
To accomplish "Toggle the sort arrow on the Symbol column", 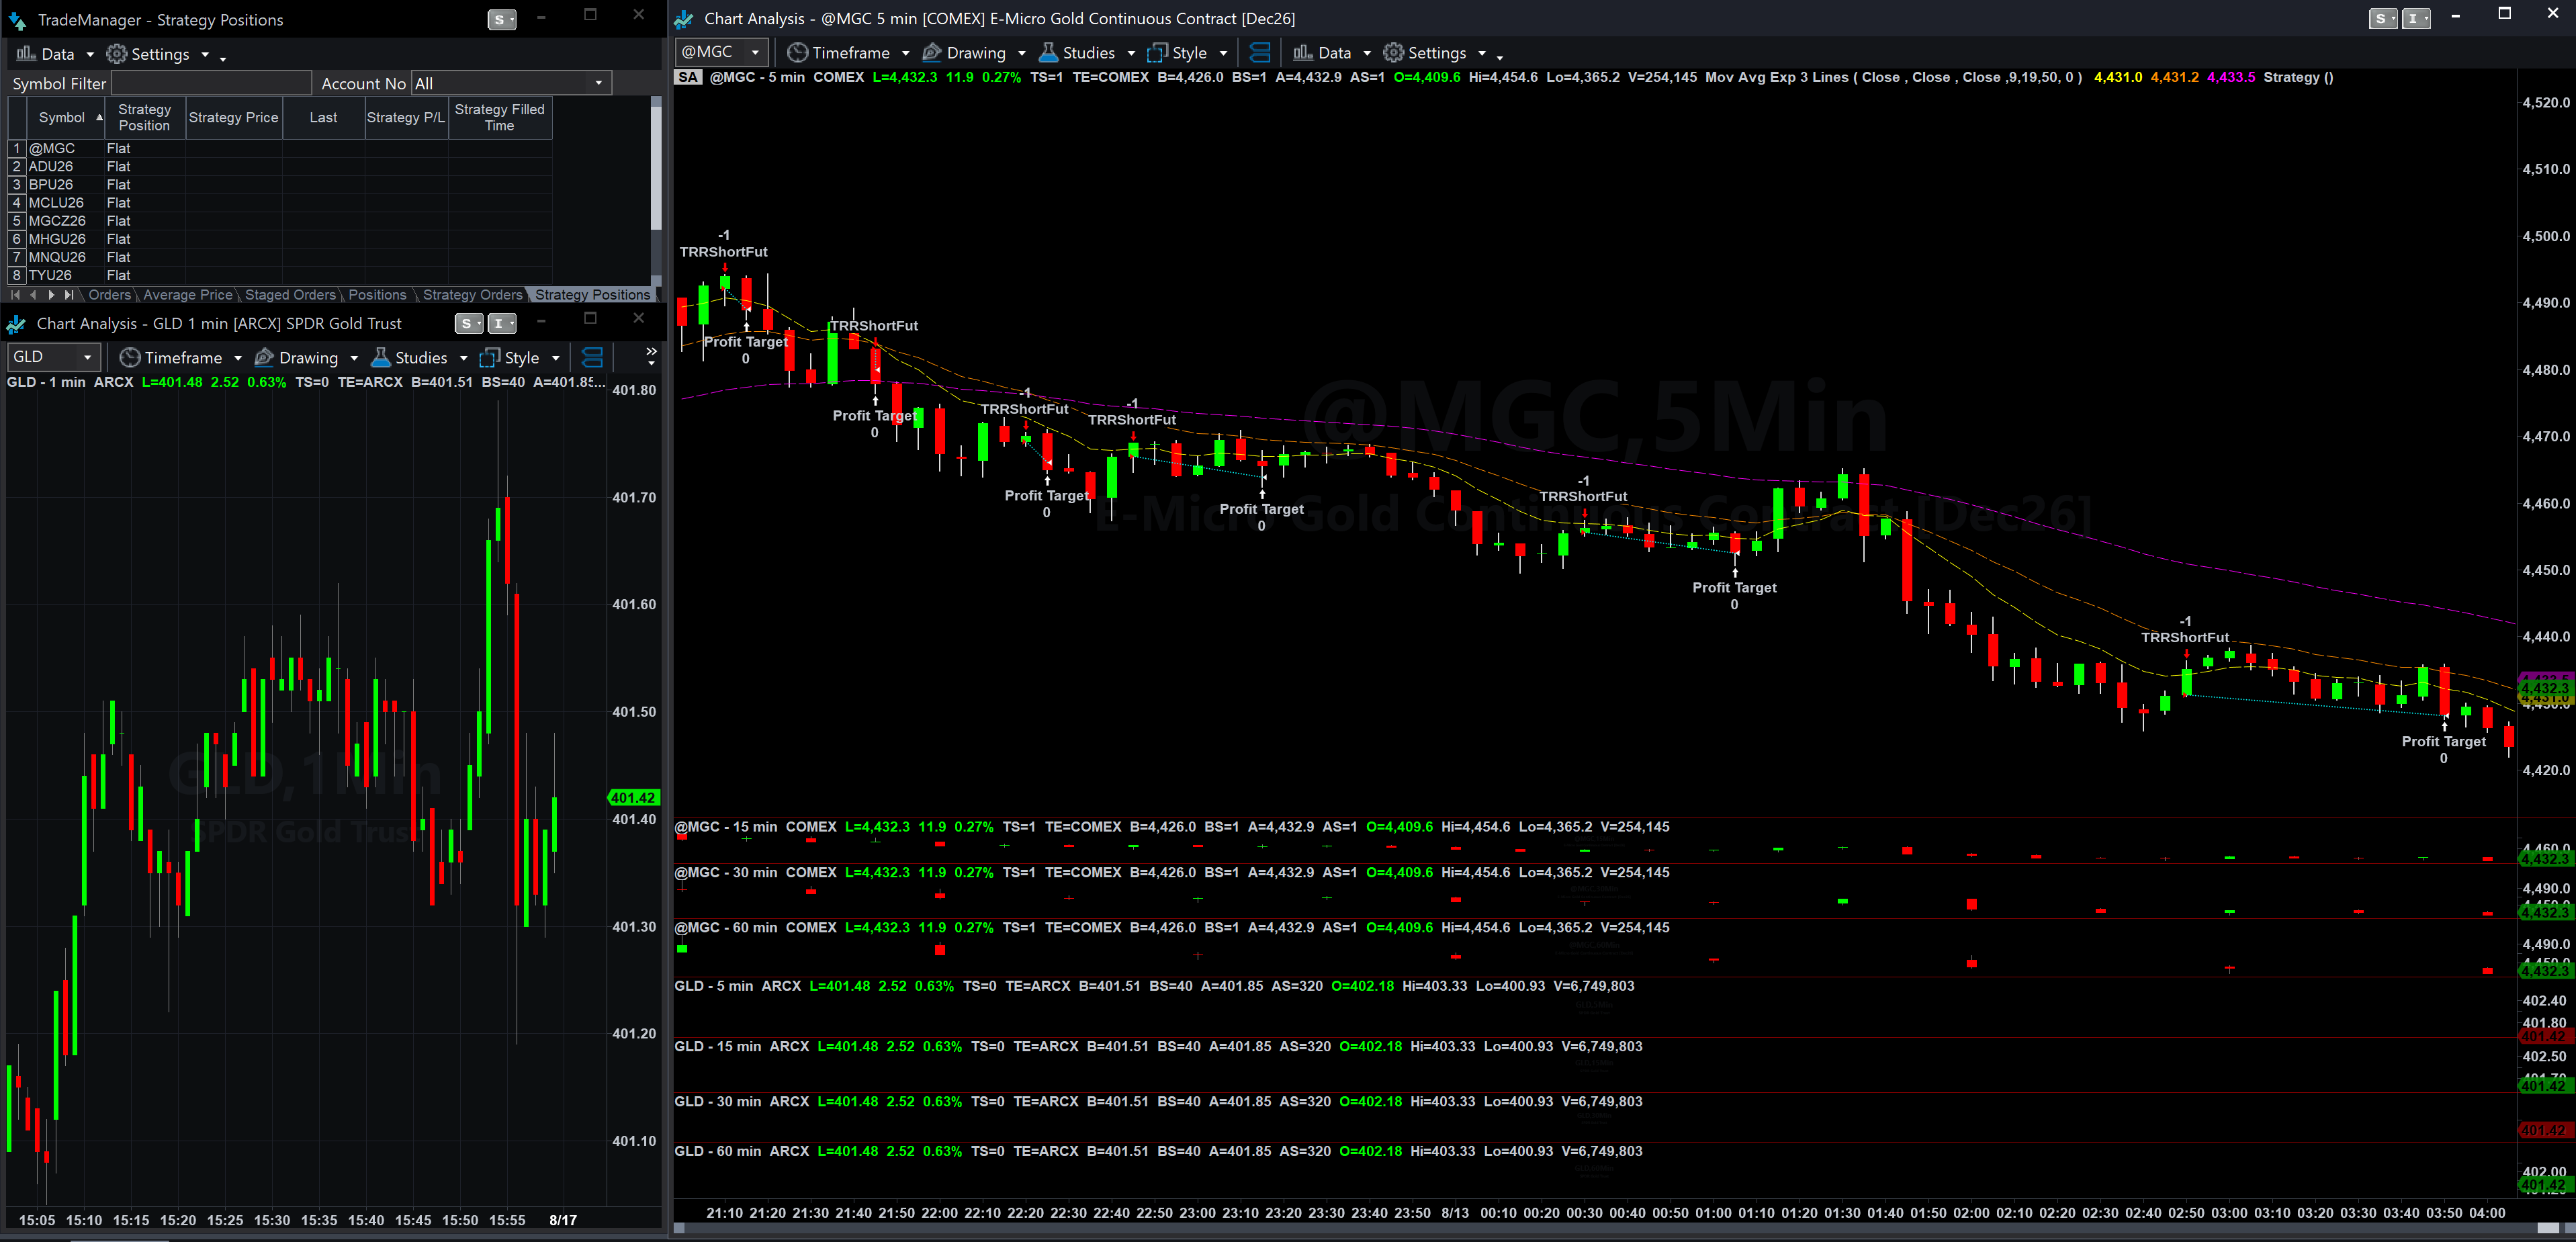I will pyautogui.click(x=99, y=117).
